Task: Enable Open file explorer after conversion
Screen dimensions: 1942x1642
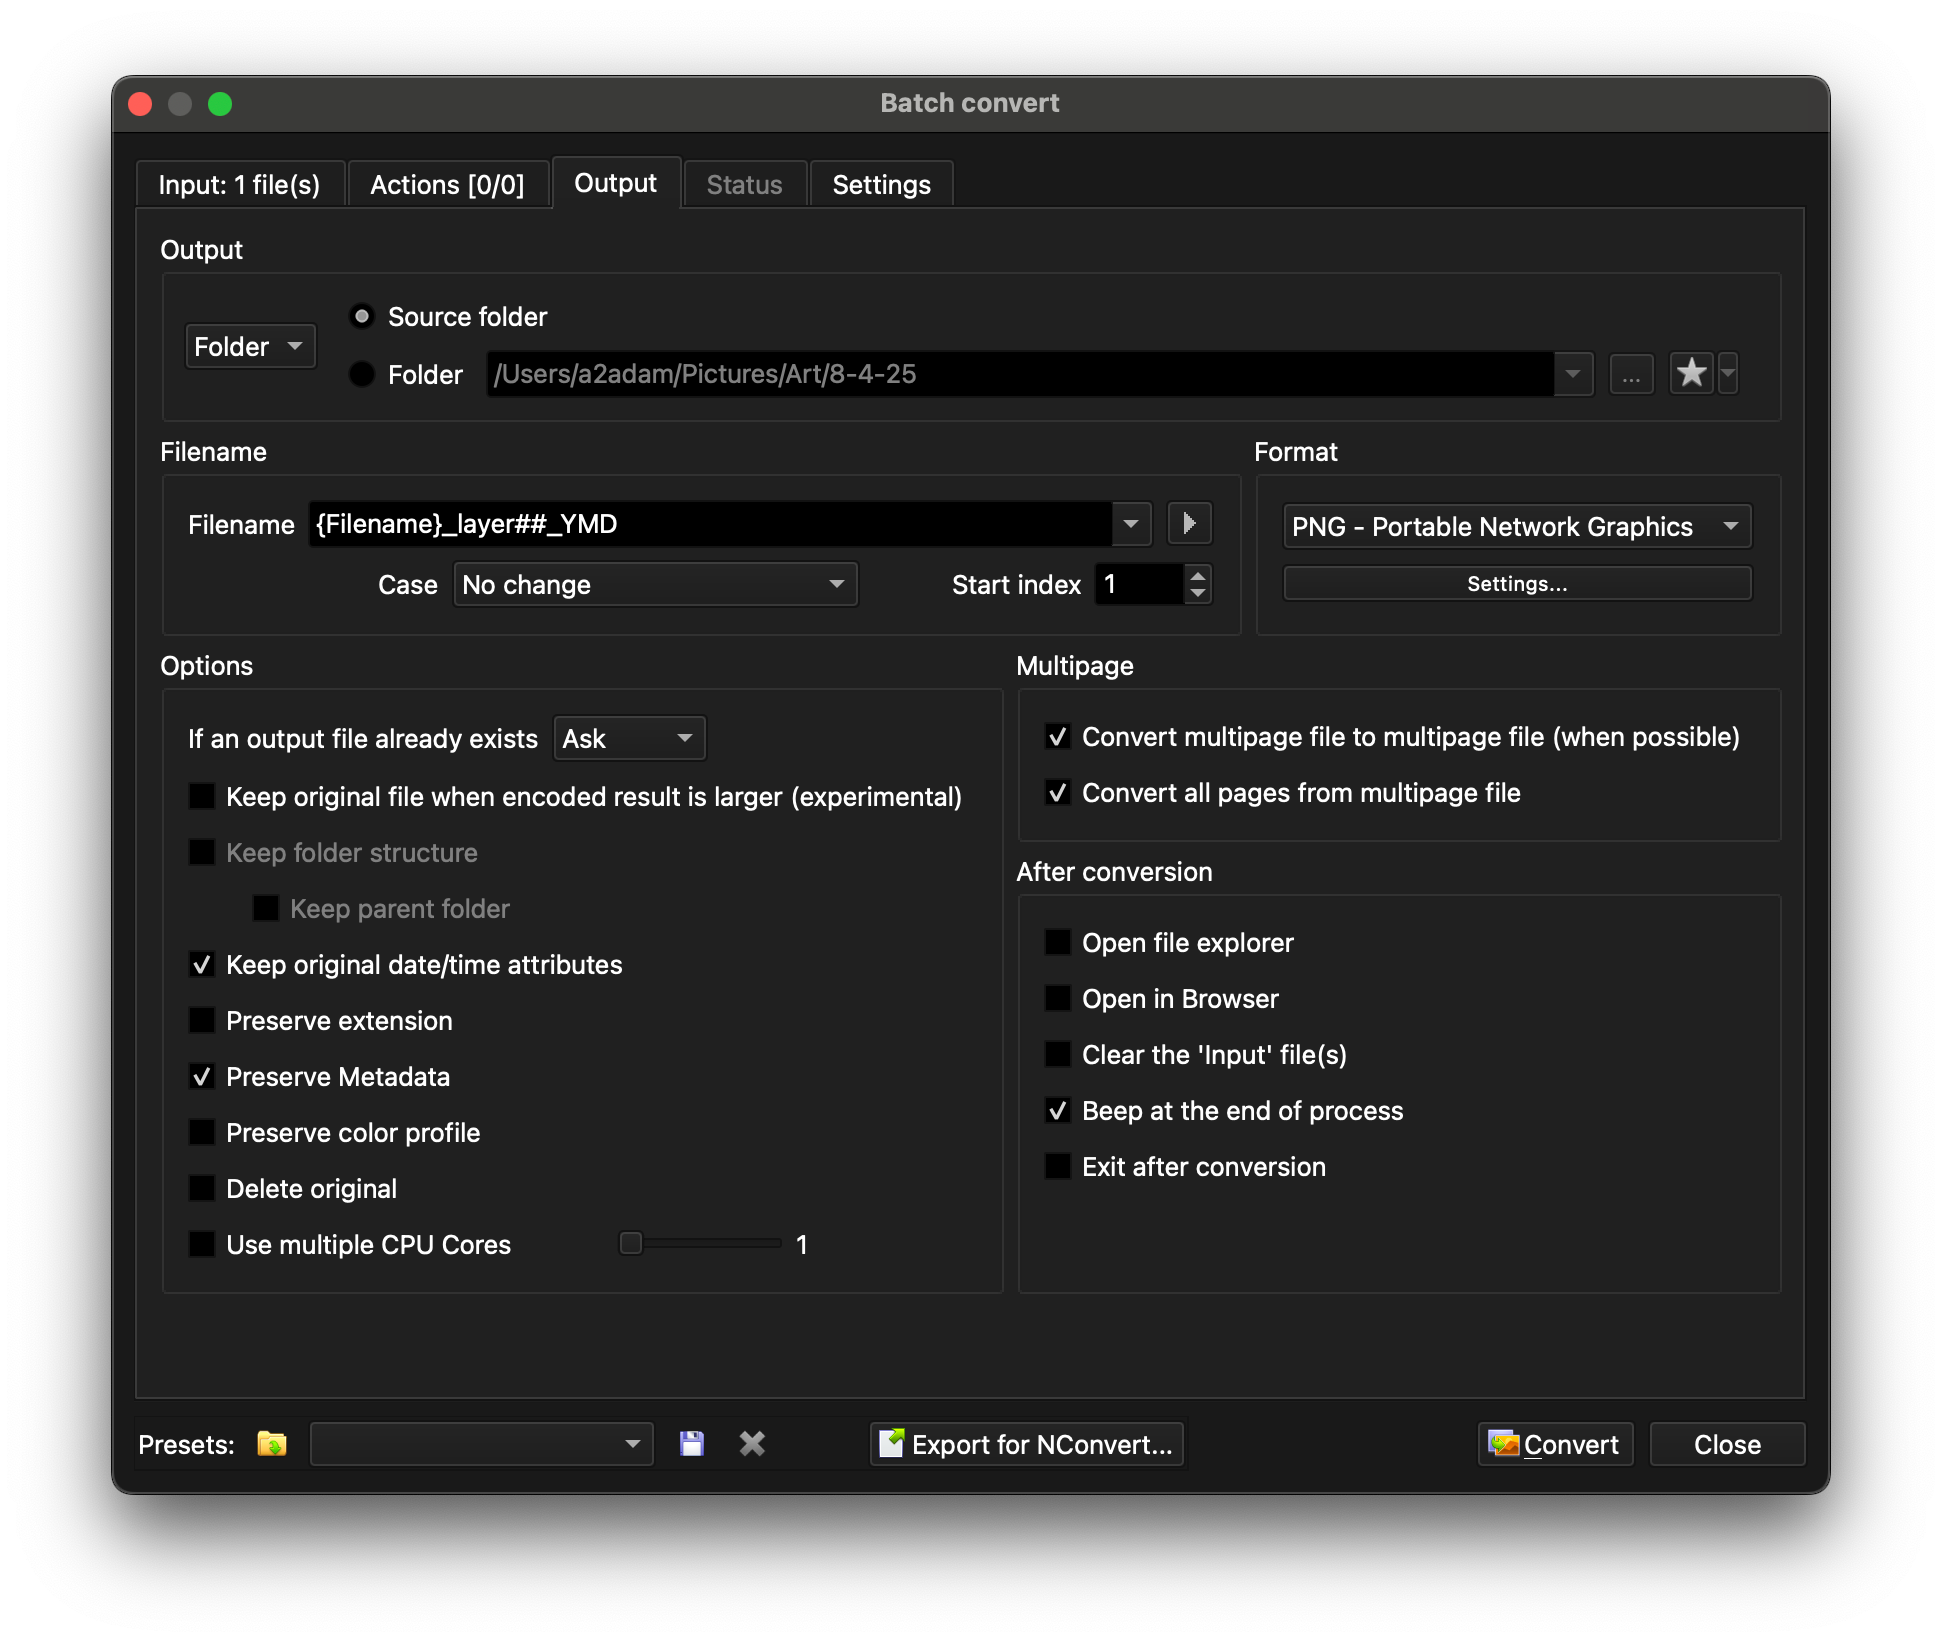Action: (1058, 943)
